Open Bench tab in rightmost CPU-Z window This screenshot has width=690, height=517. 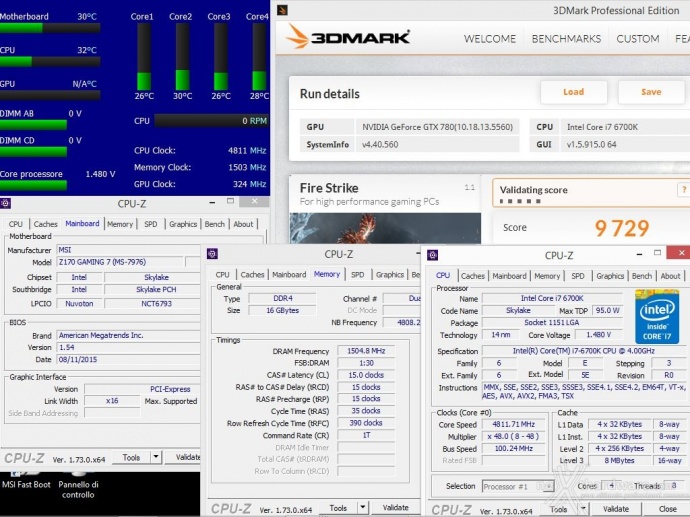tap(642, 276)
